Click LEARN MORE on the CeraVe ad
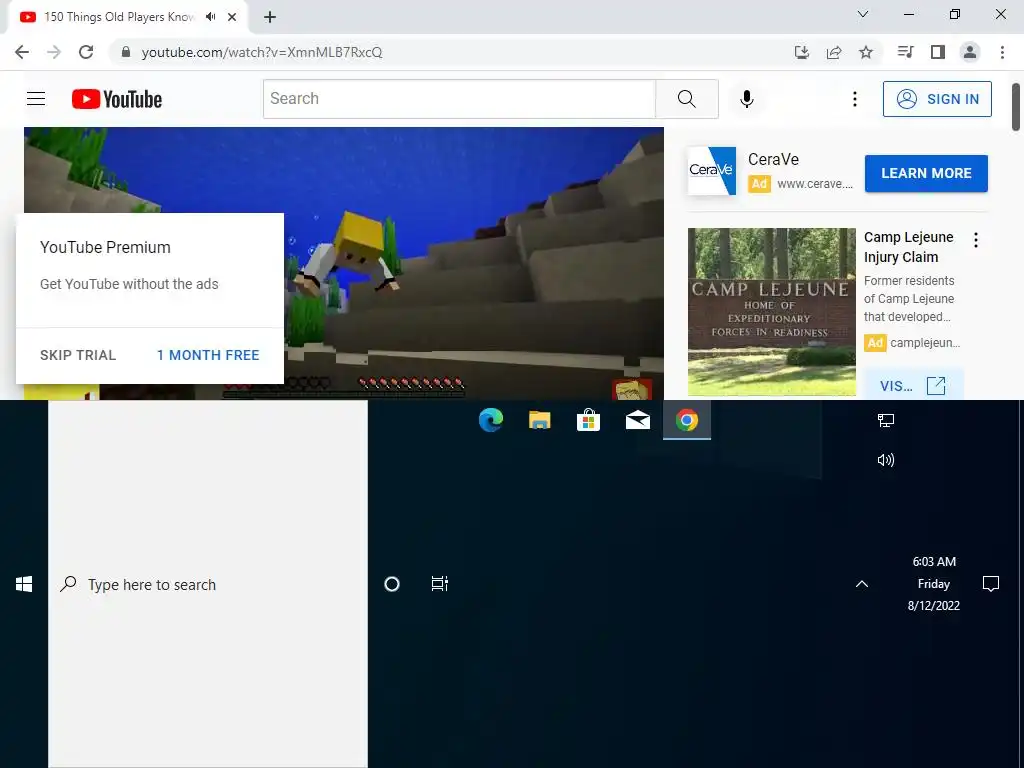 click(926, 173)
